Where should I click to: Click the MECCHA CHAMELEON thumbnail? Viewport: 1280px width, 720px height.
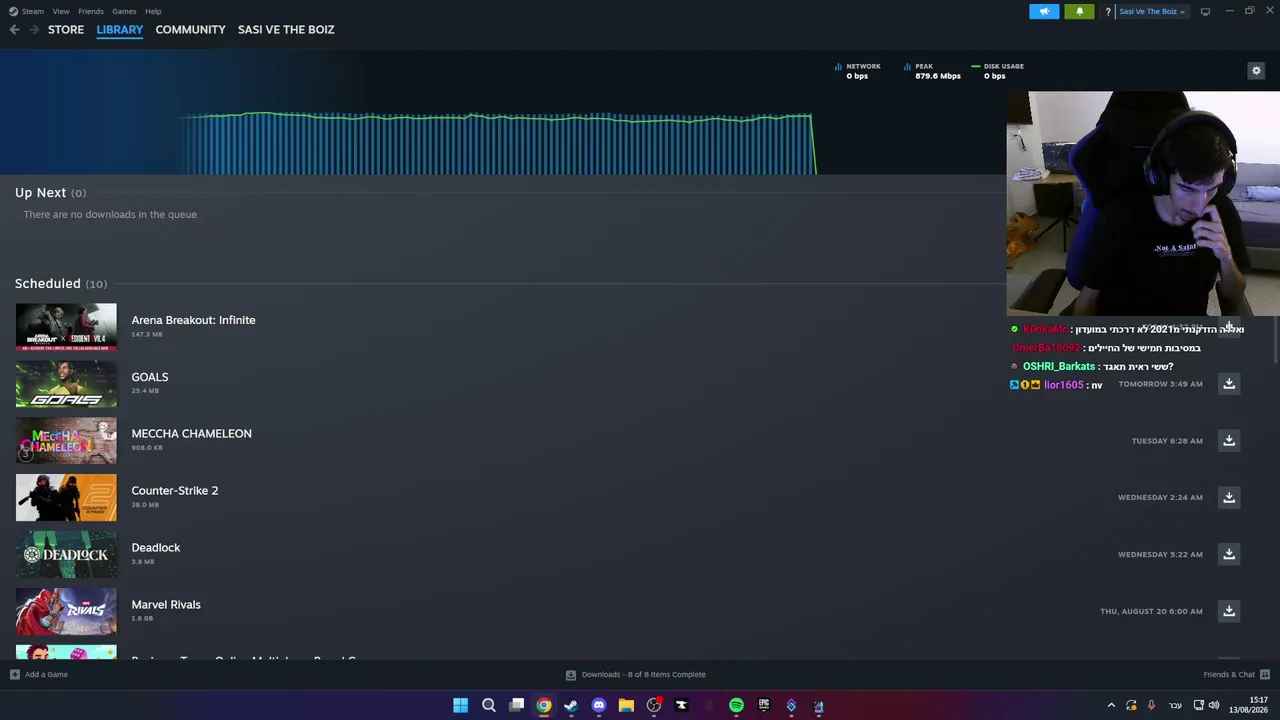[x=66, y=441]
